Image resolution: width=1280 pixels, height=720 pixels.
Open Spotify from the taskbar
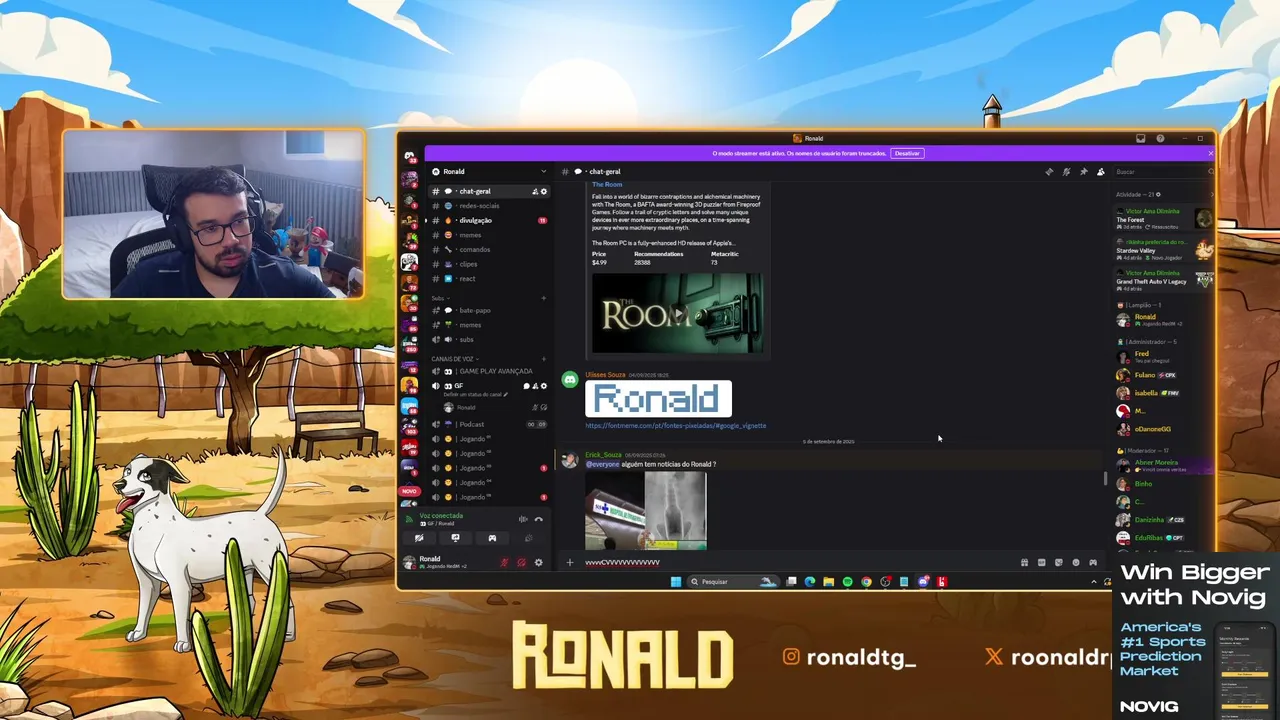[x=847, y=581]
